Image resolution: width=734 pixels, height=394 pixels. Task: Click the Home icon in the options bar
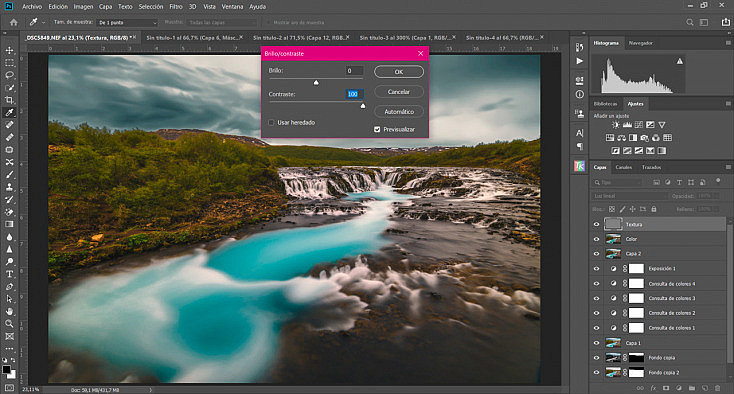pyautogui.click(x=14, y=22)
